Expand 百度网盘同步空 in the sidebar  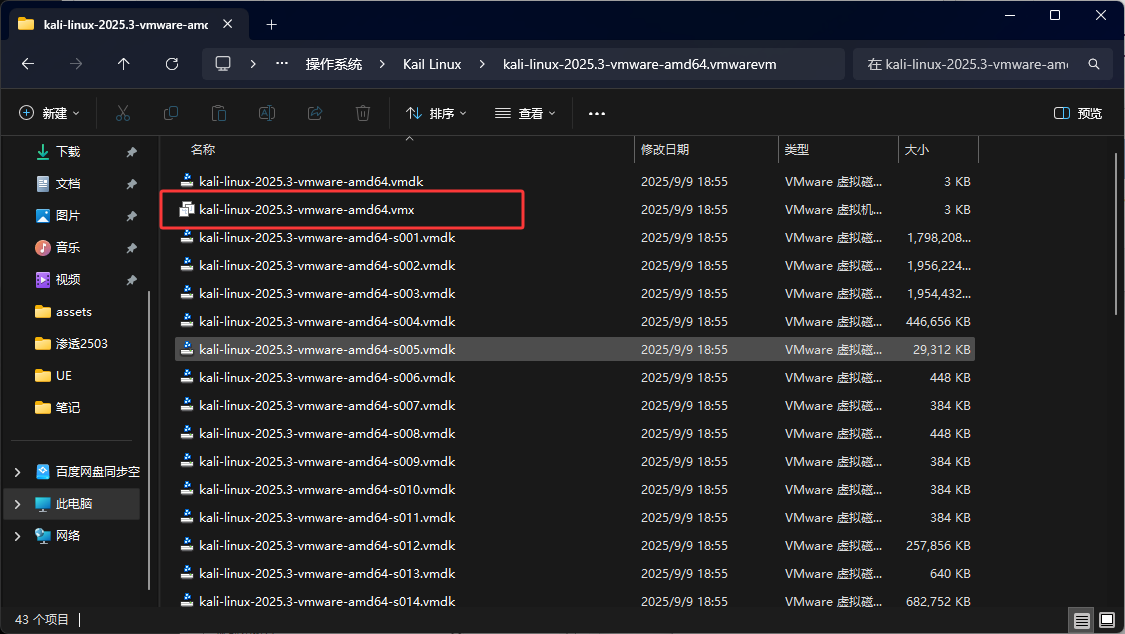(17, 472)
